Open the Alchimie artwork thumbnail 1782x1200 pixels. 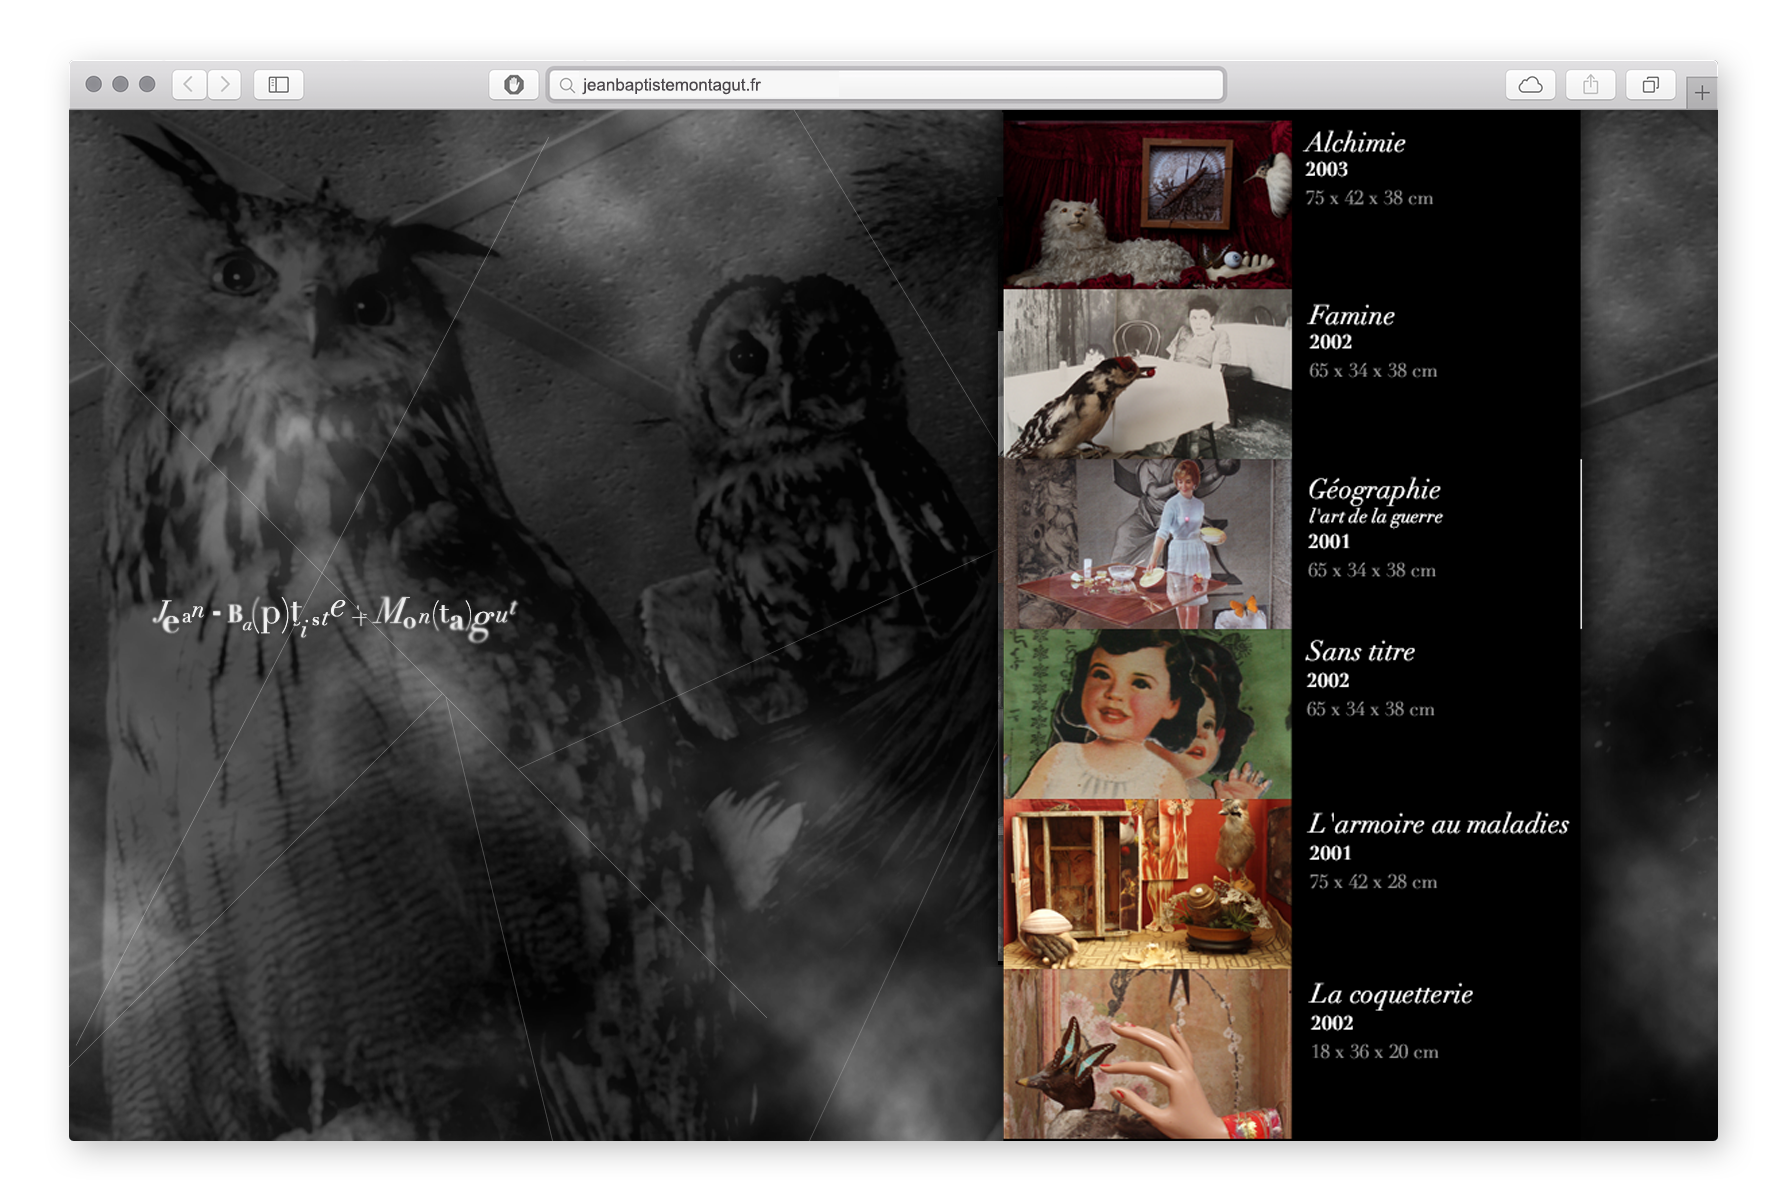point(1147,204)
